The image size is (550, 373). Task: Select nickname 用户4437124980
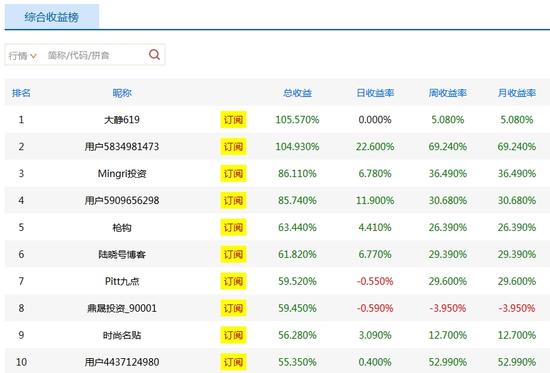[122, 362]
